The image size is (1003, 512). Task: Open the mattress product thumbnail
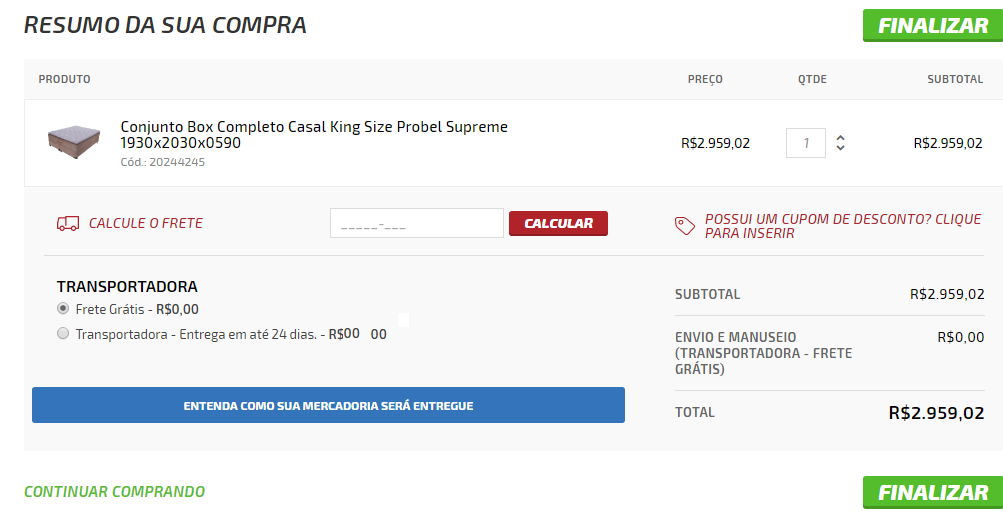[75, 142]
